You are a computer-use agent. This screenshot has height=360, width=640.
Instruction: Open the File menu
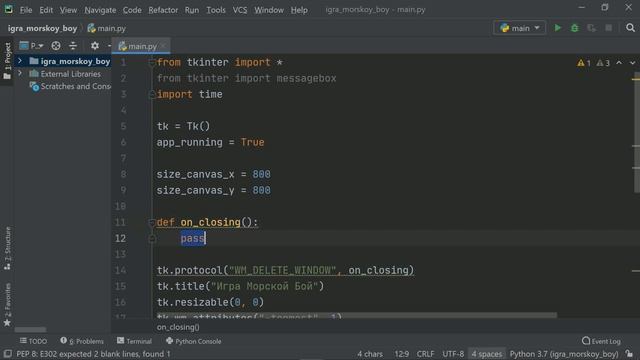[26, 10]
